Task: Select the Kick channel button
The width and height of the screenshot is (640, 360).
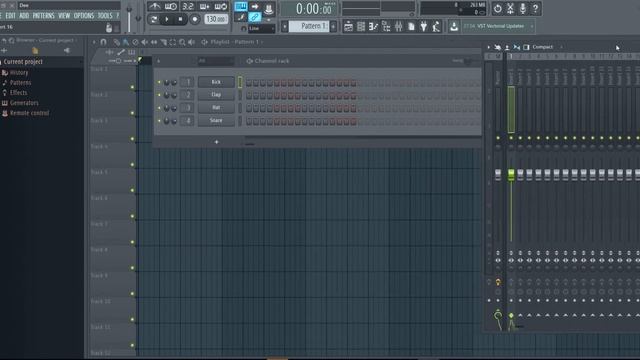Action: (x=216, y=82)
